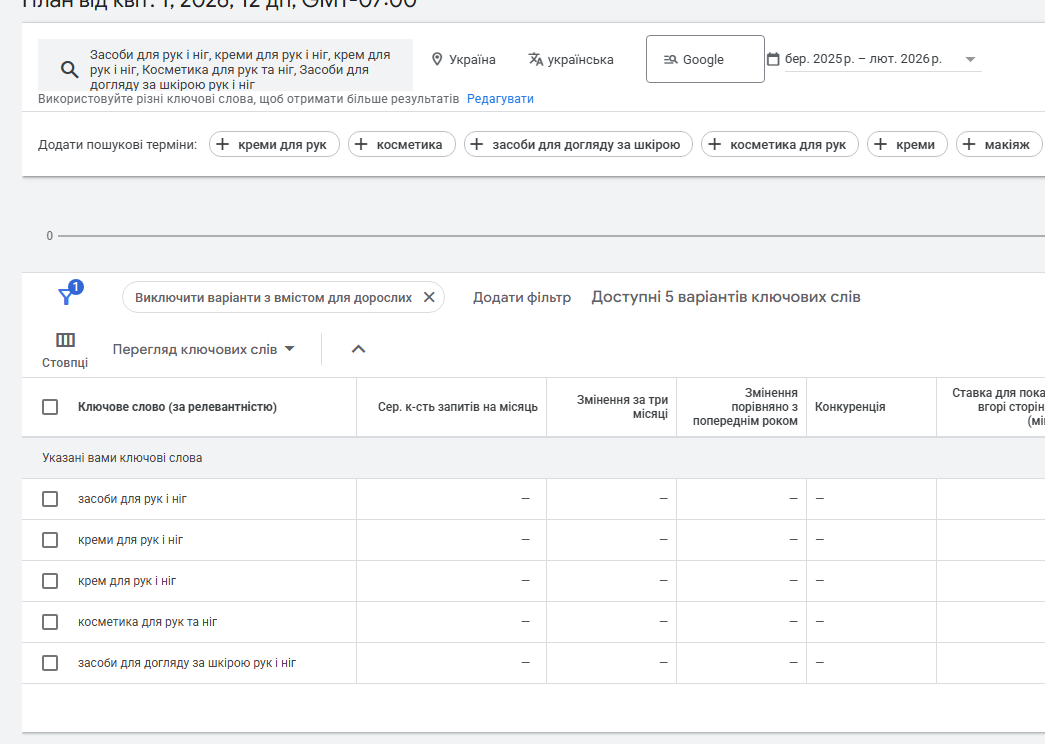Image resolution: width=1045 pixels, height=744 pixels.
Task: Toggle the select-all keywords checkbox in header
Action: [50, 407]
